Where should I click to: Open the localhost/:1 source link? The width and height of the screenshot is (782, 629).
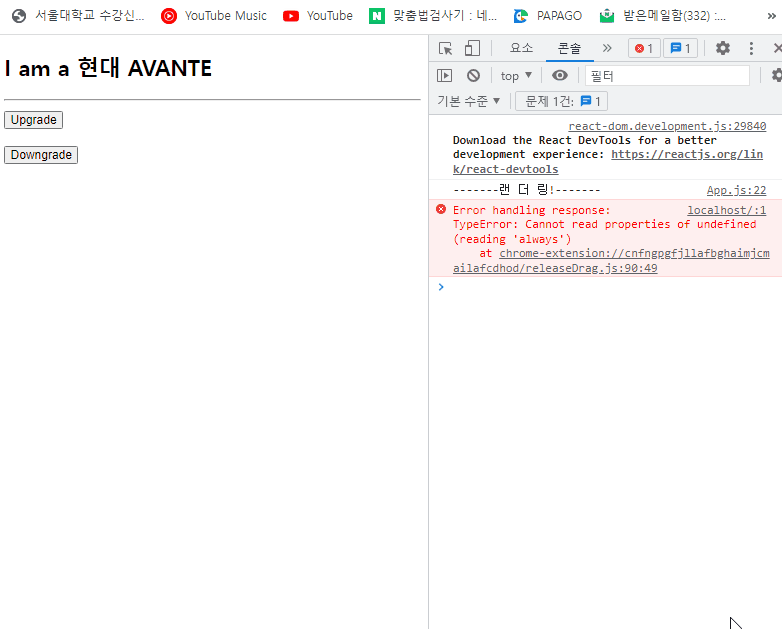tap(727, 210)
